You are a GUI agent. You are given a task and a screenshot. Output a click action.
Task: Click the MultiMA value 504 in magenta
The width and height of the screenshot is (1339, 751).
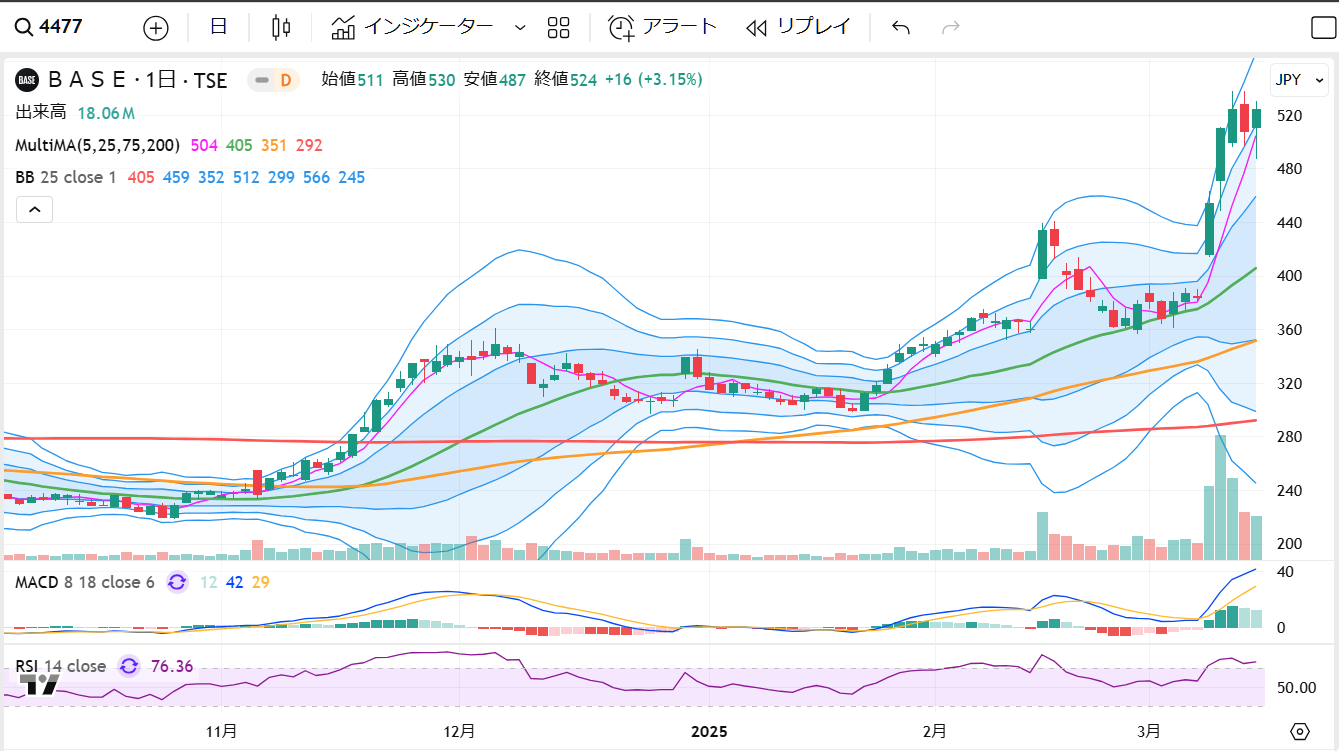204,145
